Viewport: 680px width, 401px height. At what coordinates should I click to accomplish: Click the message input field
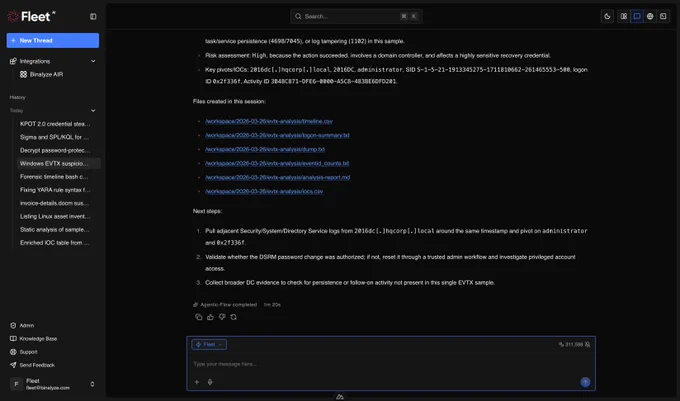coord(390,364)
